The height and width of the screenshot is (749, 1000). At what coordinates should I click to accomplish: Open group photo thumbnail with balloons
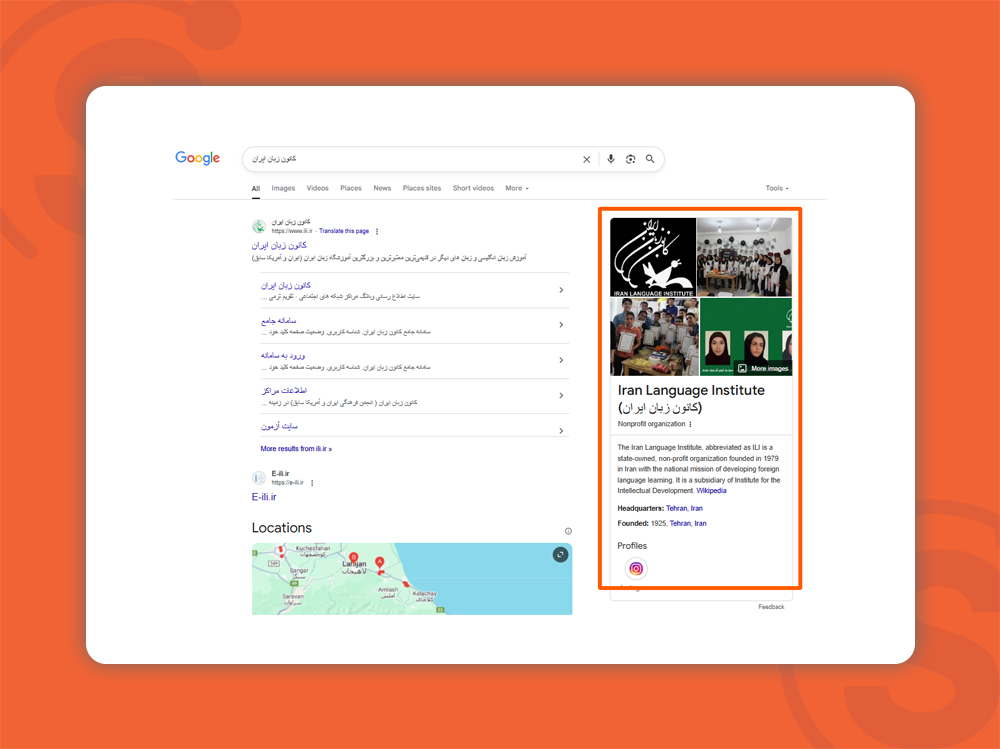click(745, 257)
